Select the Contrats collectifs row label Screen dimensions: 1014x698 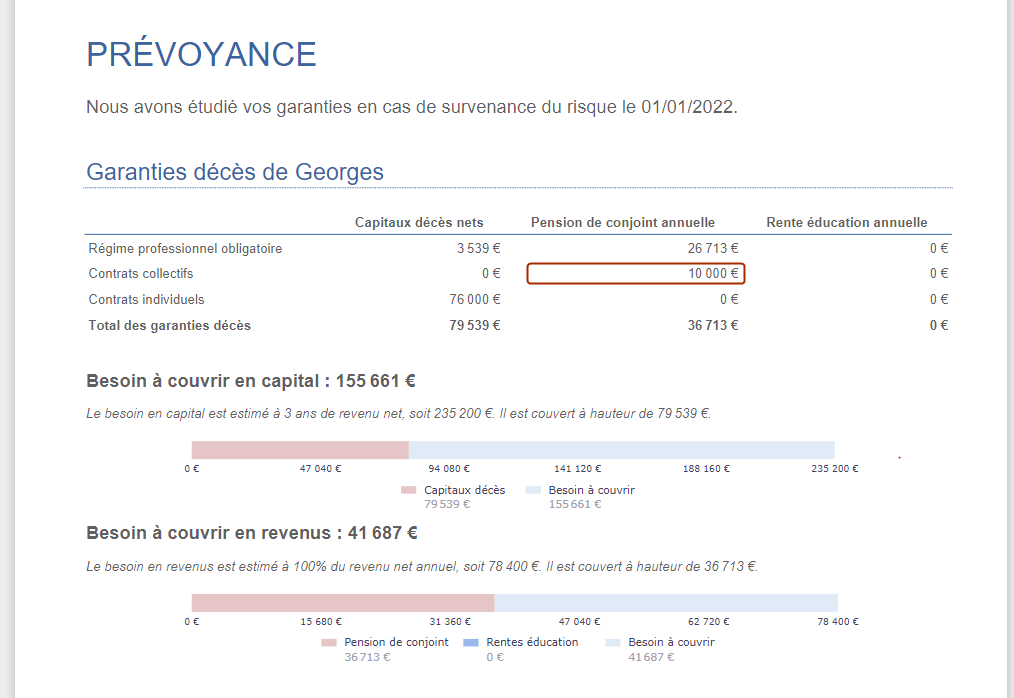pyautogui.click(x=141, y=273)
